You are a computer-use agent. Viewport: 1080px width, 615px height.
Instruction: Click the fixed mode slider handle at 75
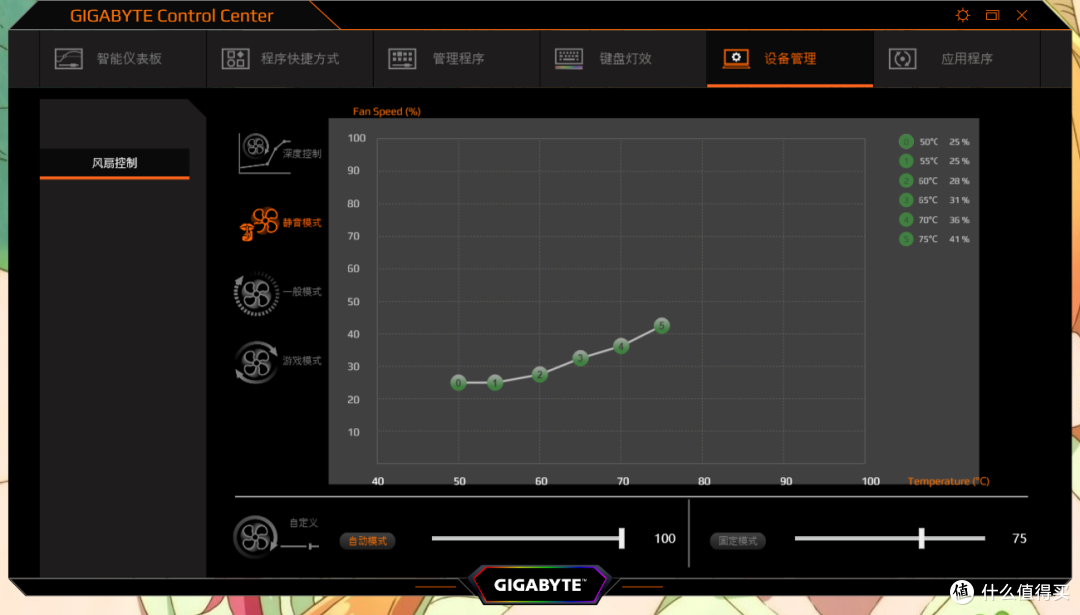click(x=922, y=538)
